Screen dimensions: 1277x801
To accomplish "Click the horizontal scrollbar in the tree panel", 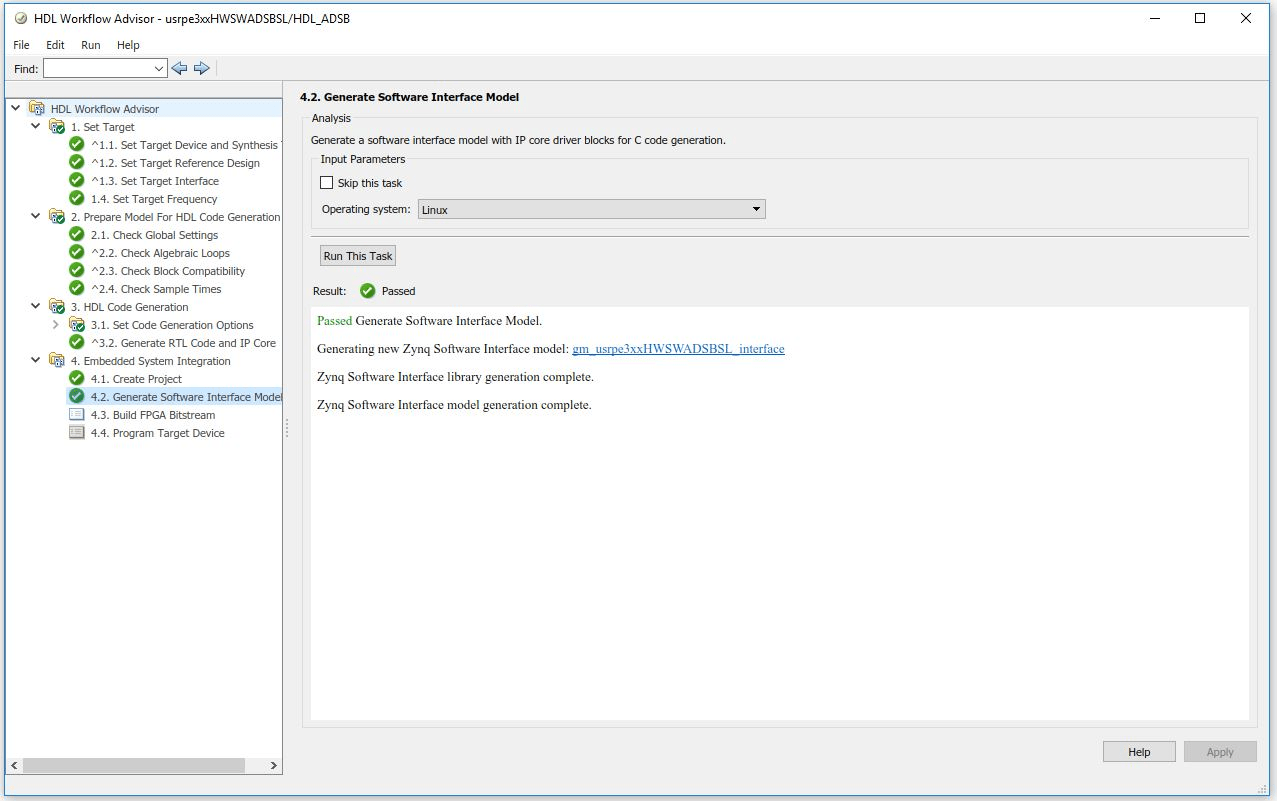I will (133, 765).
